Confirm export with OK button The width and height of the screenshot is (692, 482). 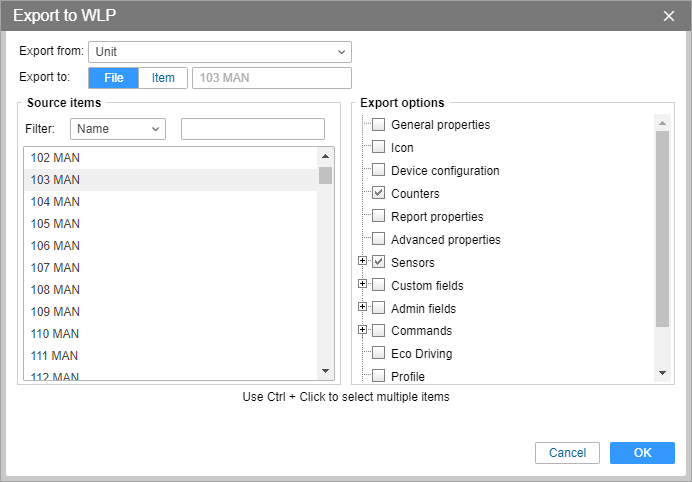pyautogui.click(x=642, y=453)
